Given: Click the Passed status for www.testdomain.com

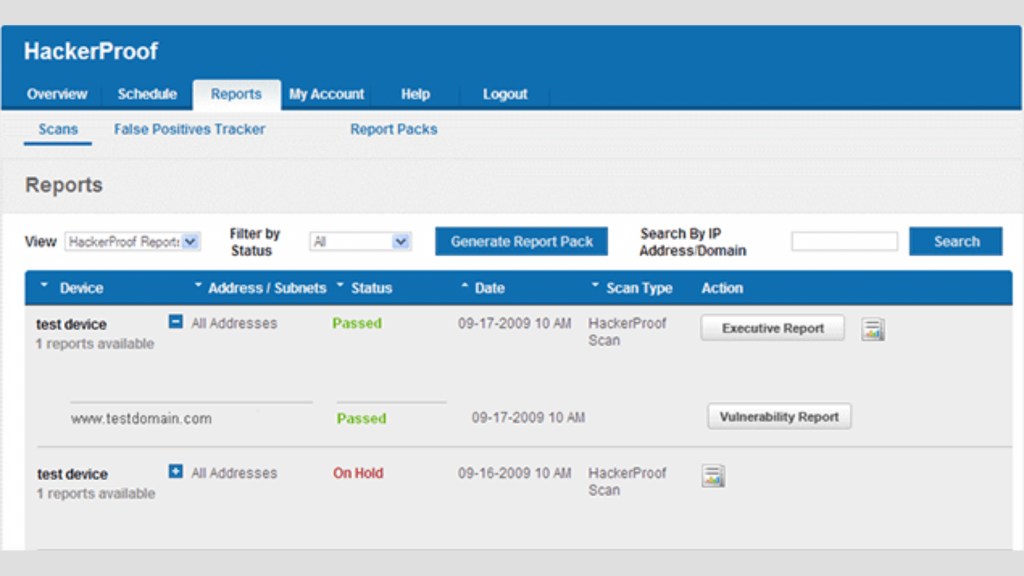Looking at the screenshot, I should tap(361, 419).
